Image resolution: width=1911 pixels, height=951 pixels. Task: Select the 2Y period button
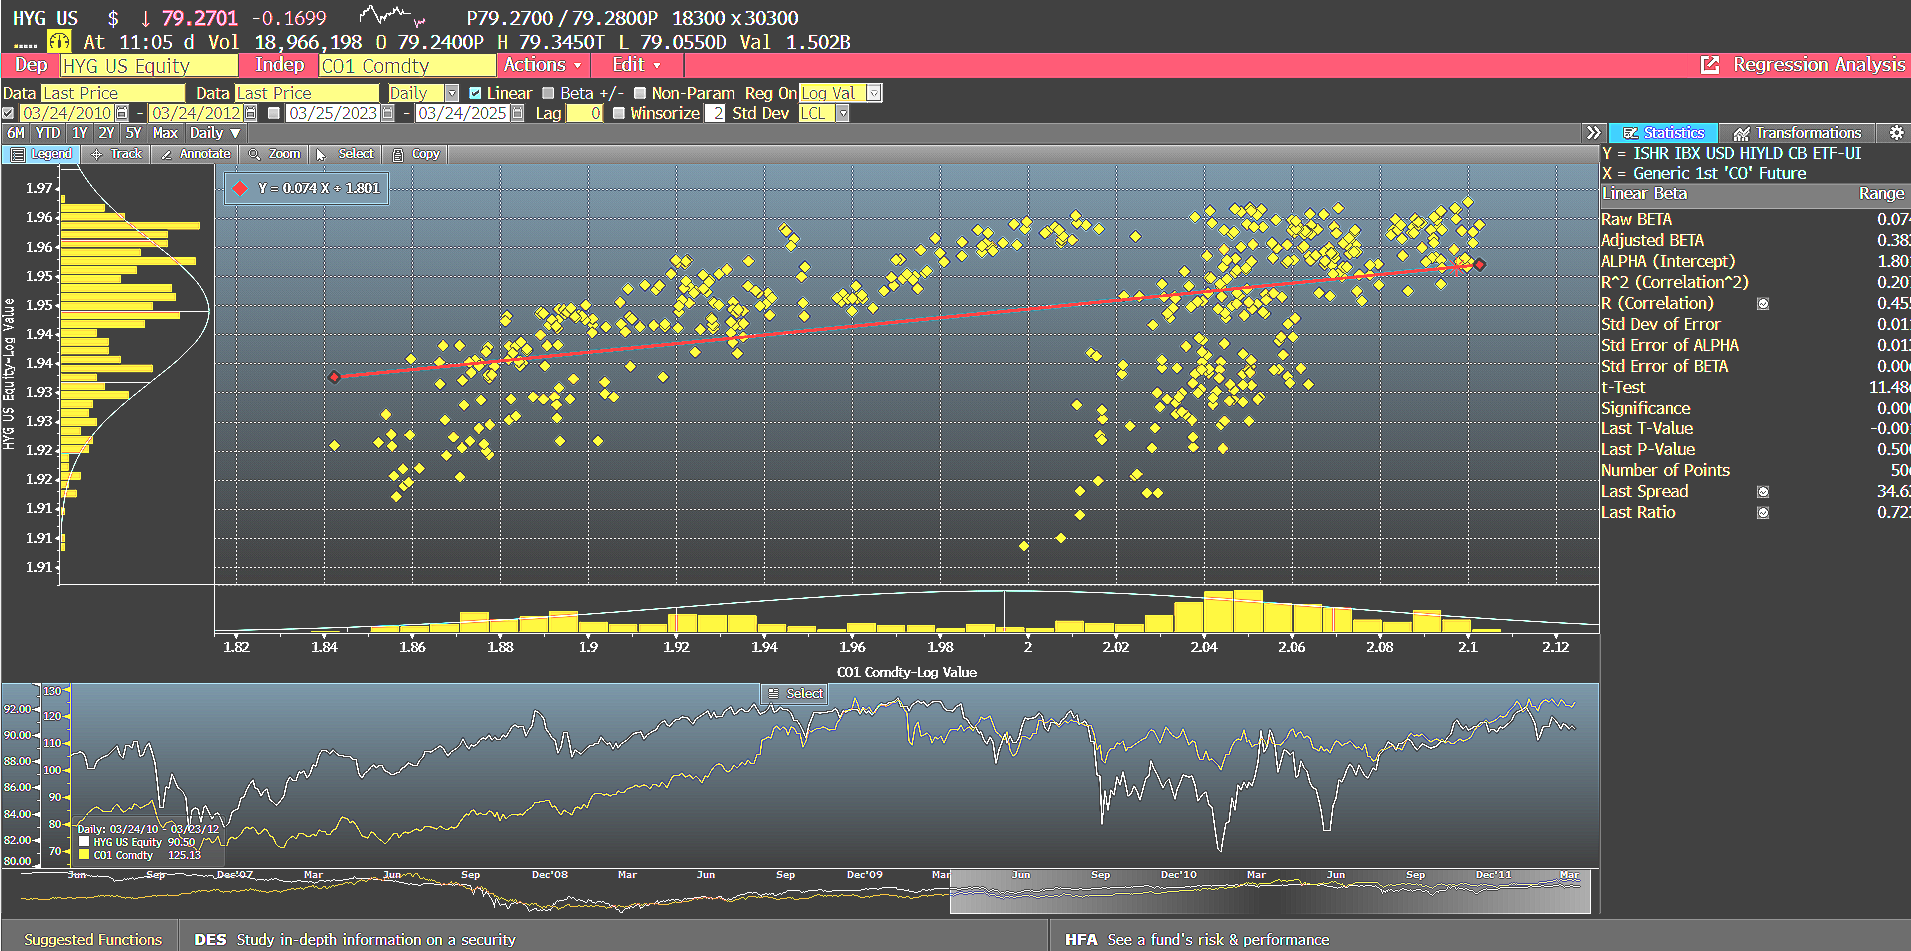pyautogui.click(x=106, y=133)
